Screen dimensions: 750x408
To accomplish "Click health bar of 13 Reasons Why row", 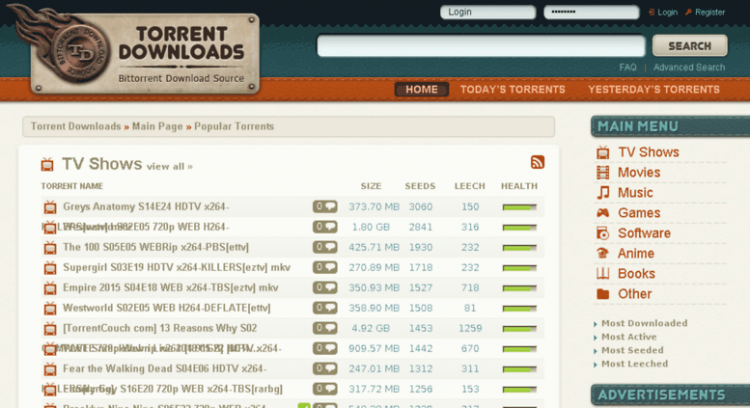I will point(519,329).
